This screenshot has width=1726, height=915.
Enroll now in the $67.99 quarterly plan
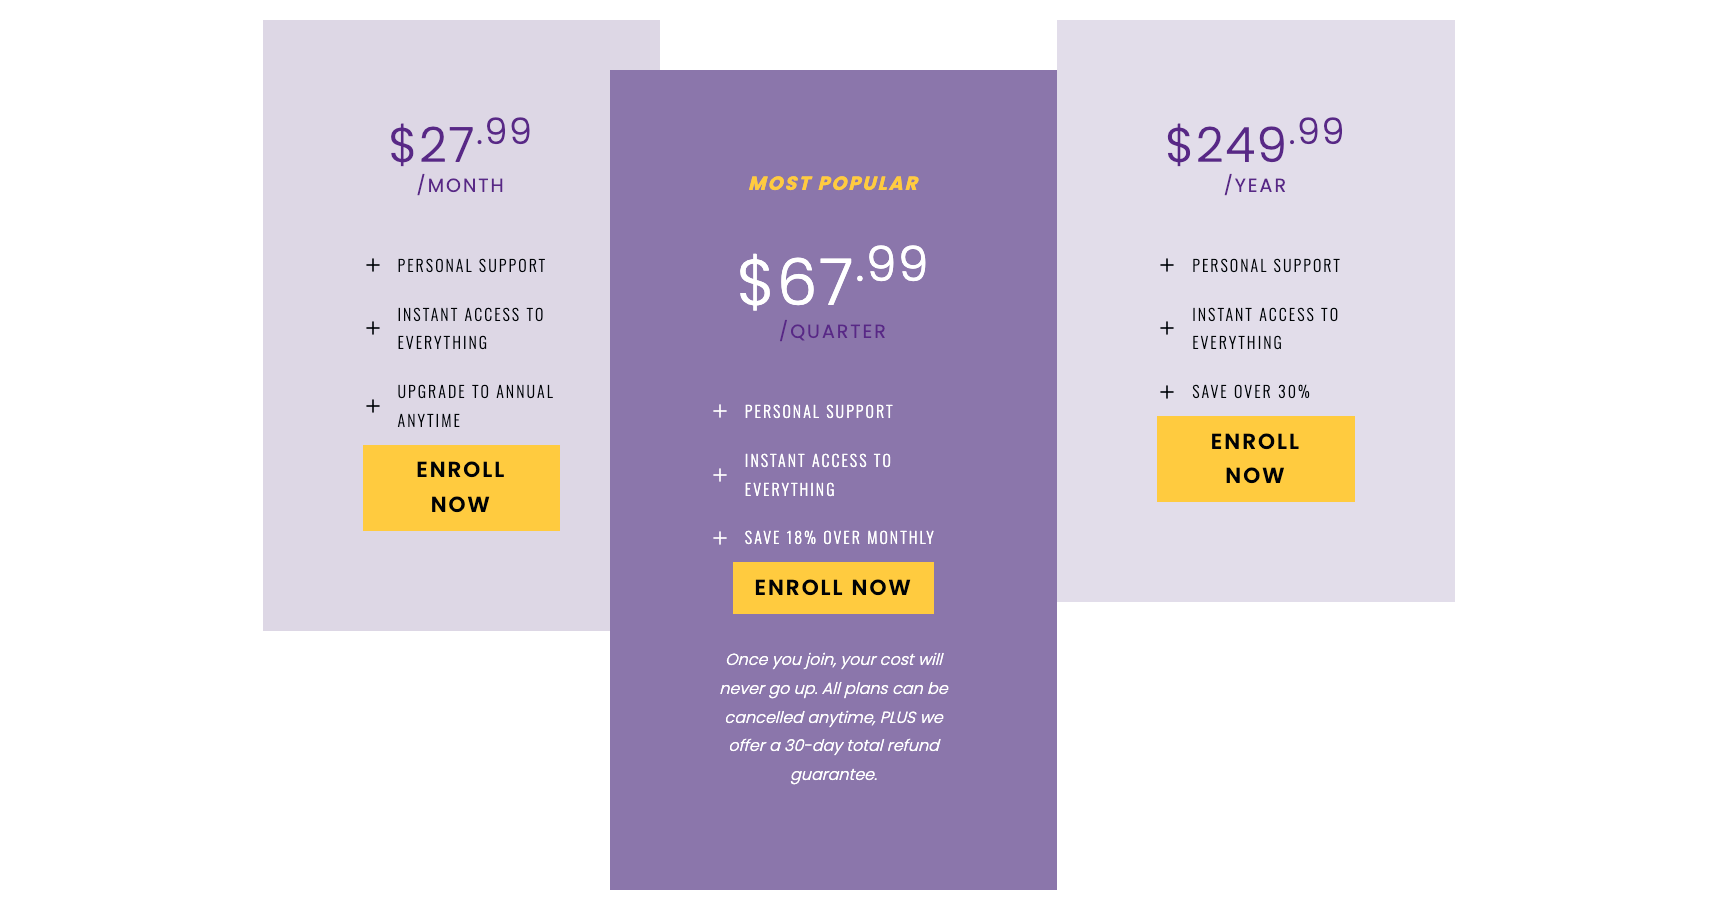pyautogui.click(x=833, y=588)
